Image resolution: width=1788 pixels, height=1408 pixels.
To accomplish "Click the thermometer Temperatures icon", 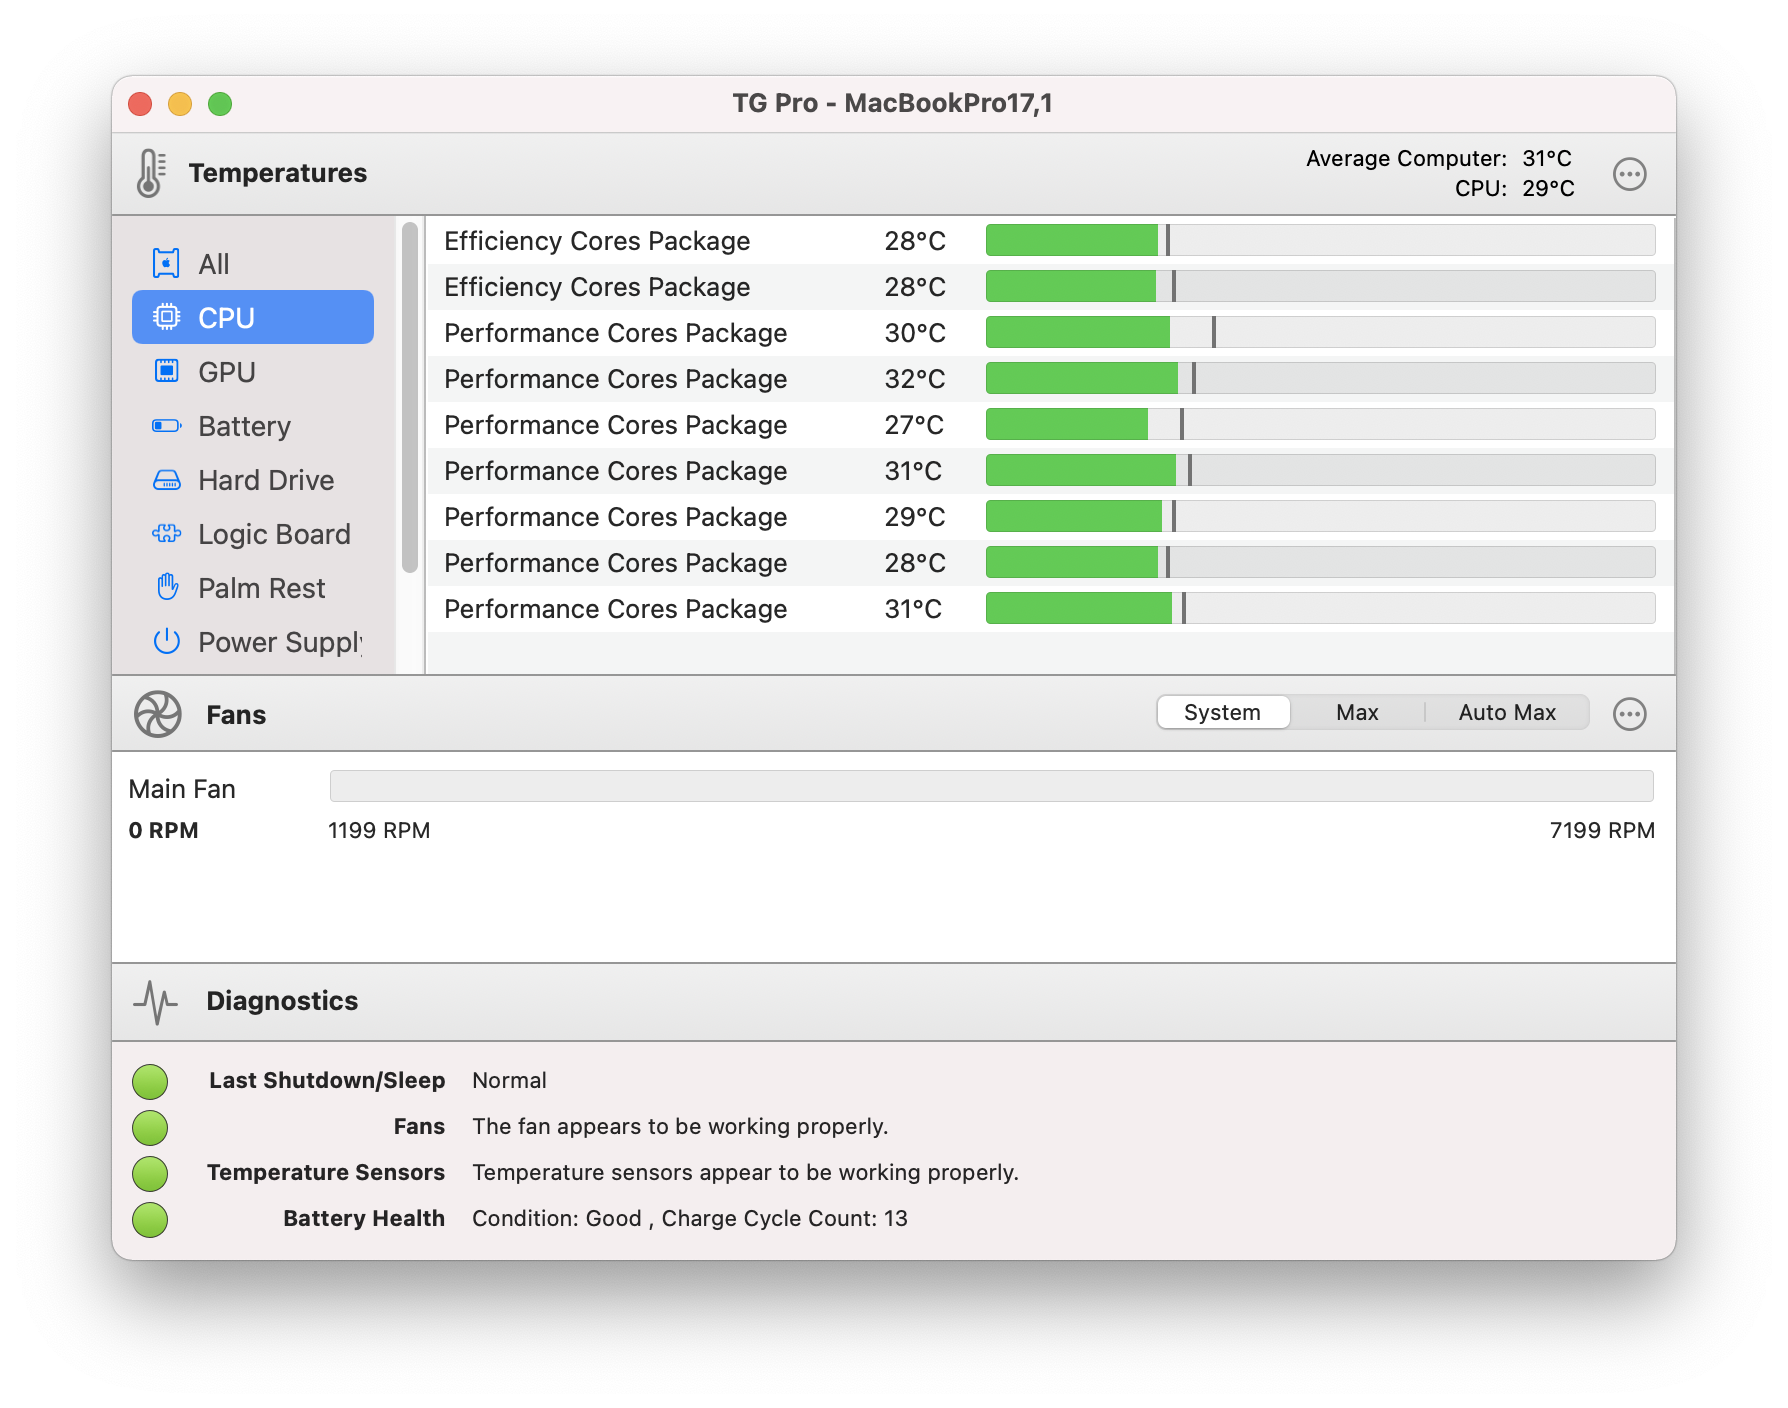I will click(x=151, y=173).
